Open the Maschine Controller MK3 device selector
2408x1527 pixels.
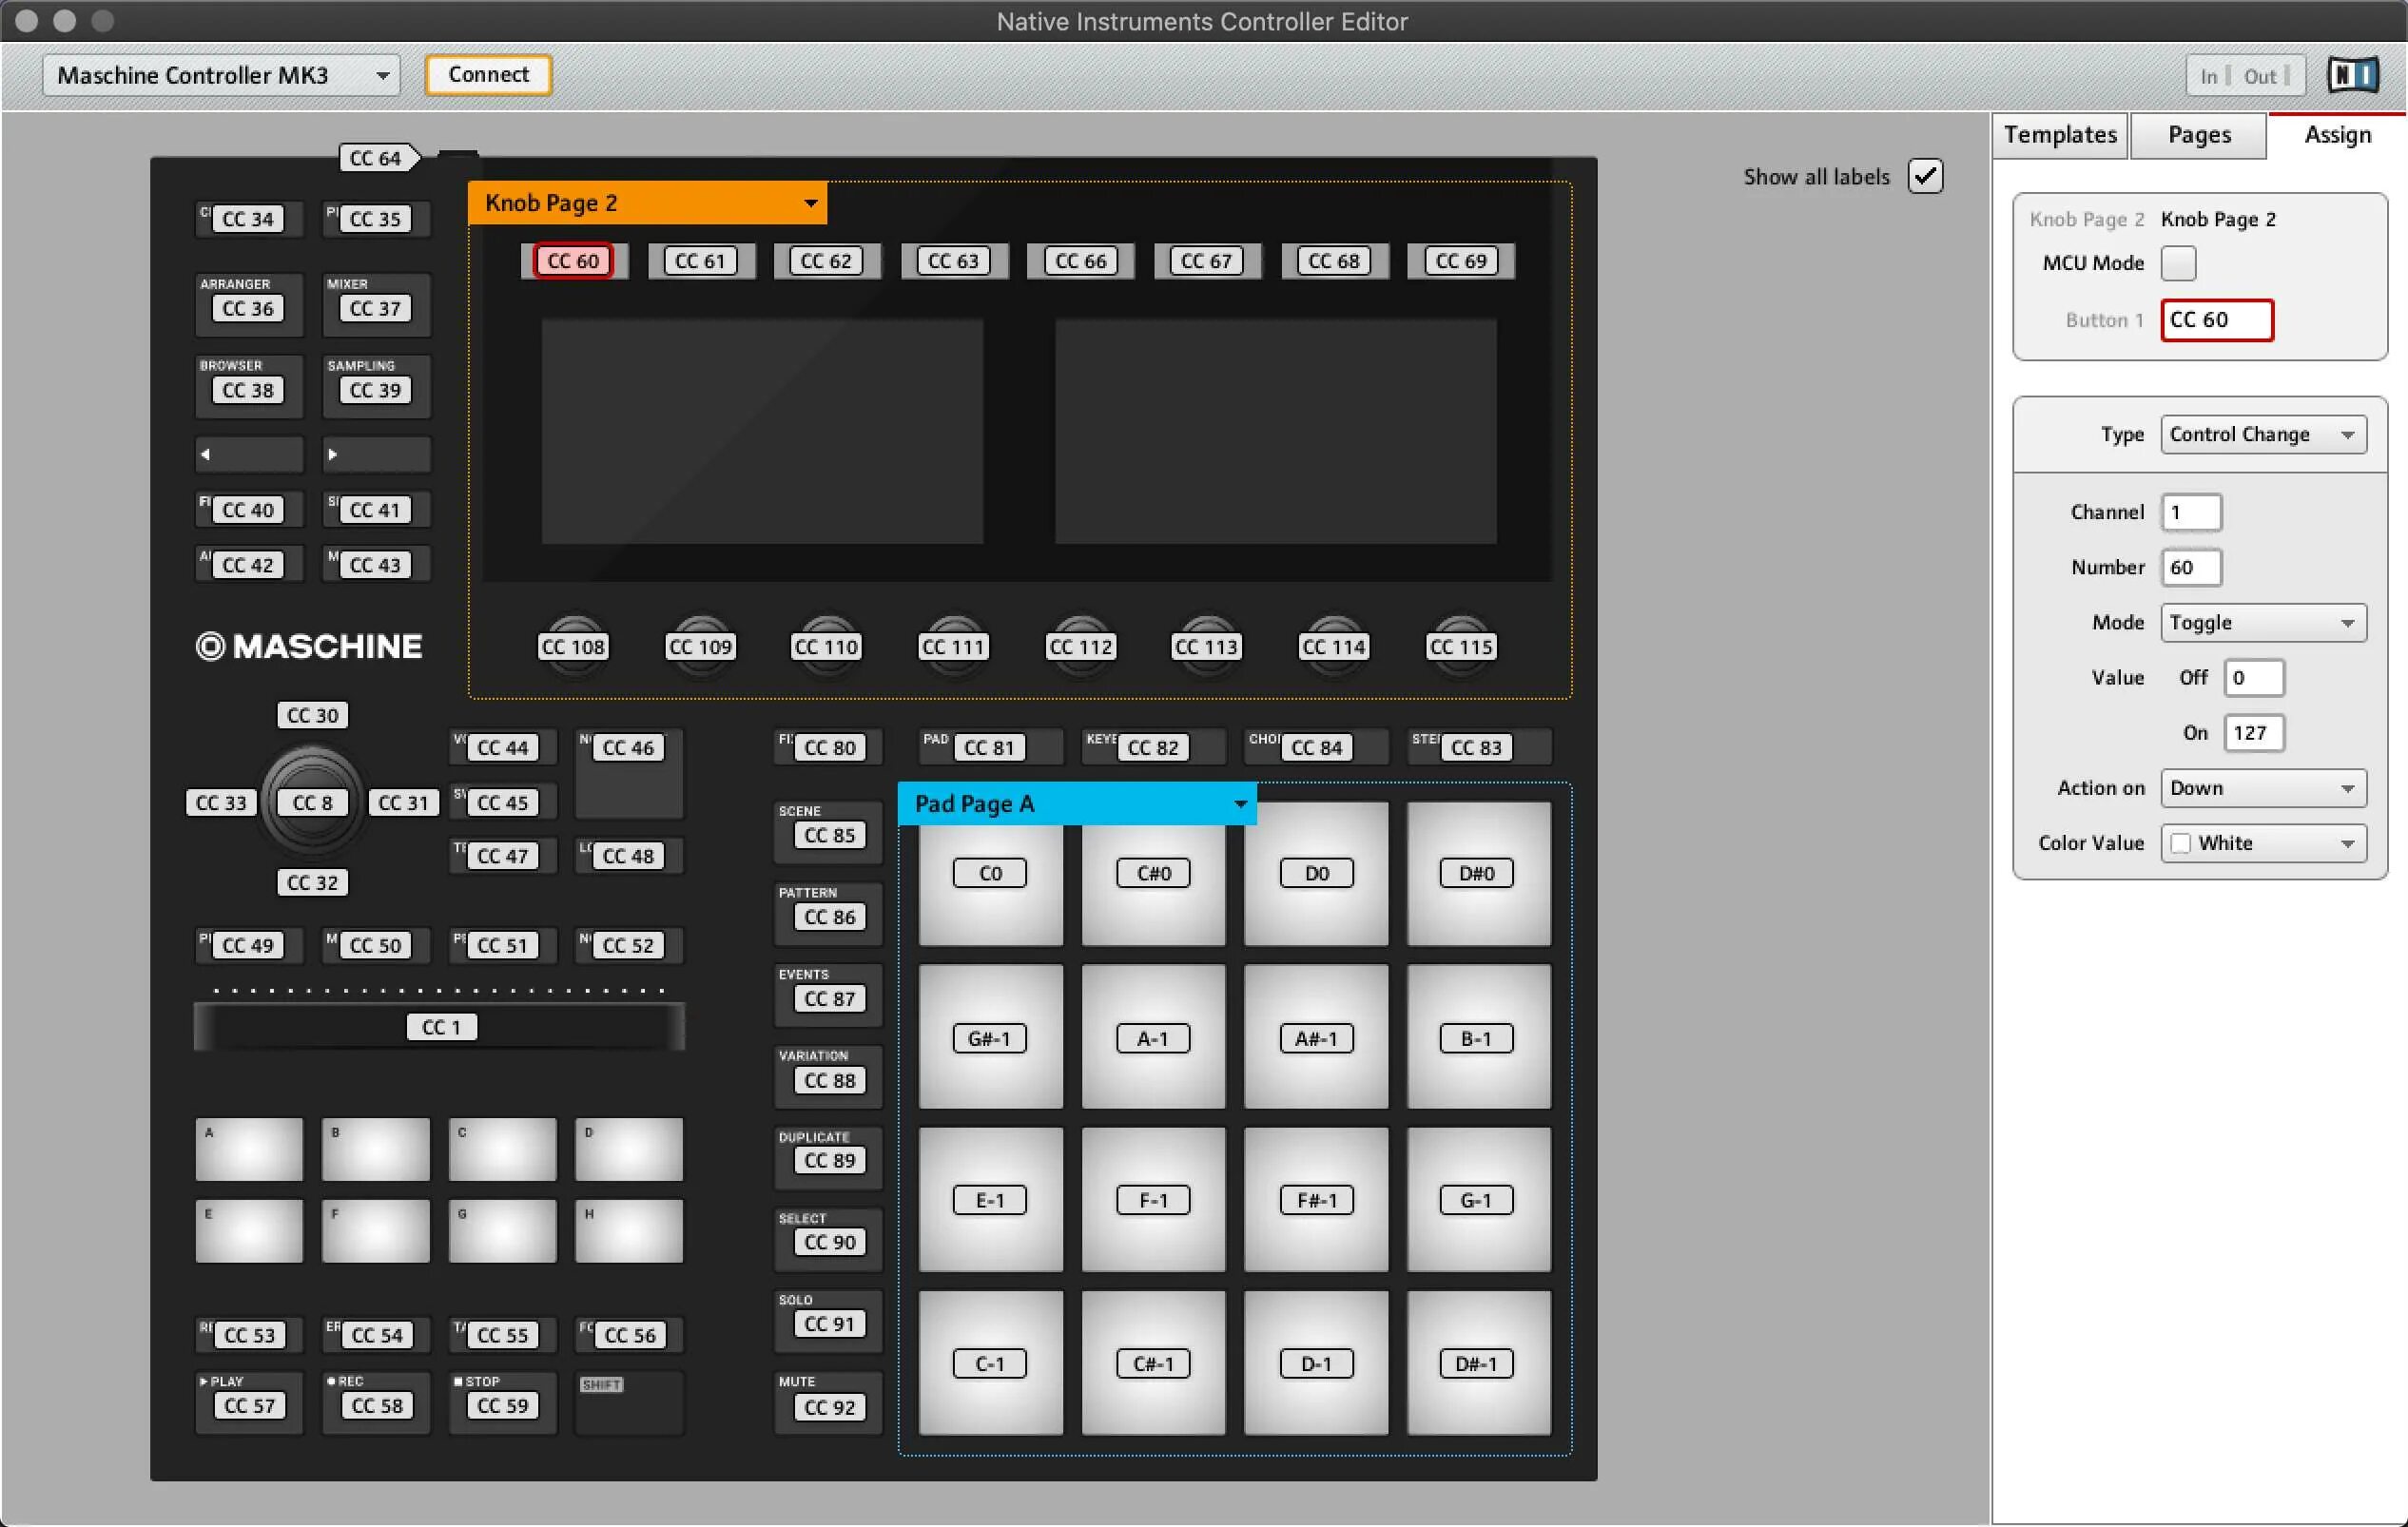tap(221, 75)
